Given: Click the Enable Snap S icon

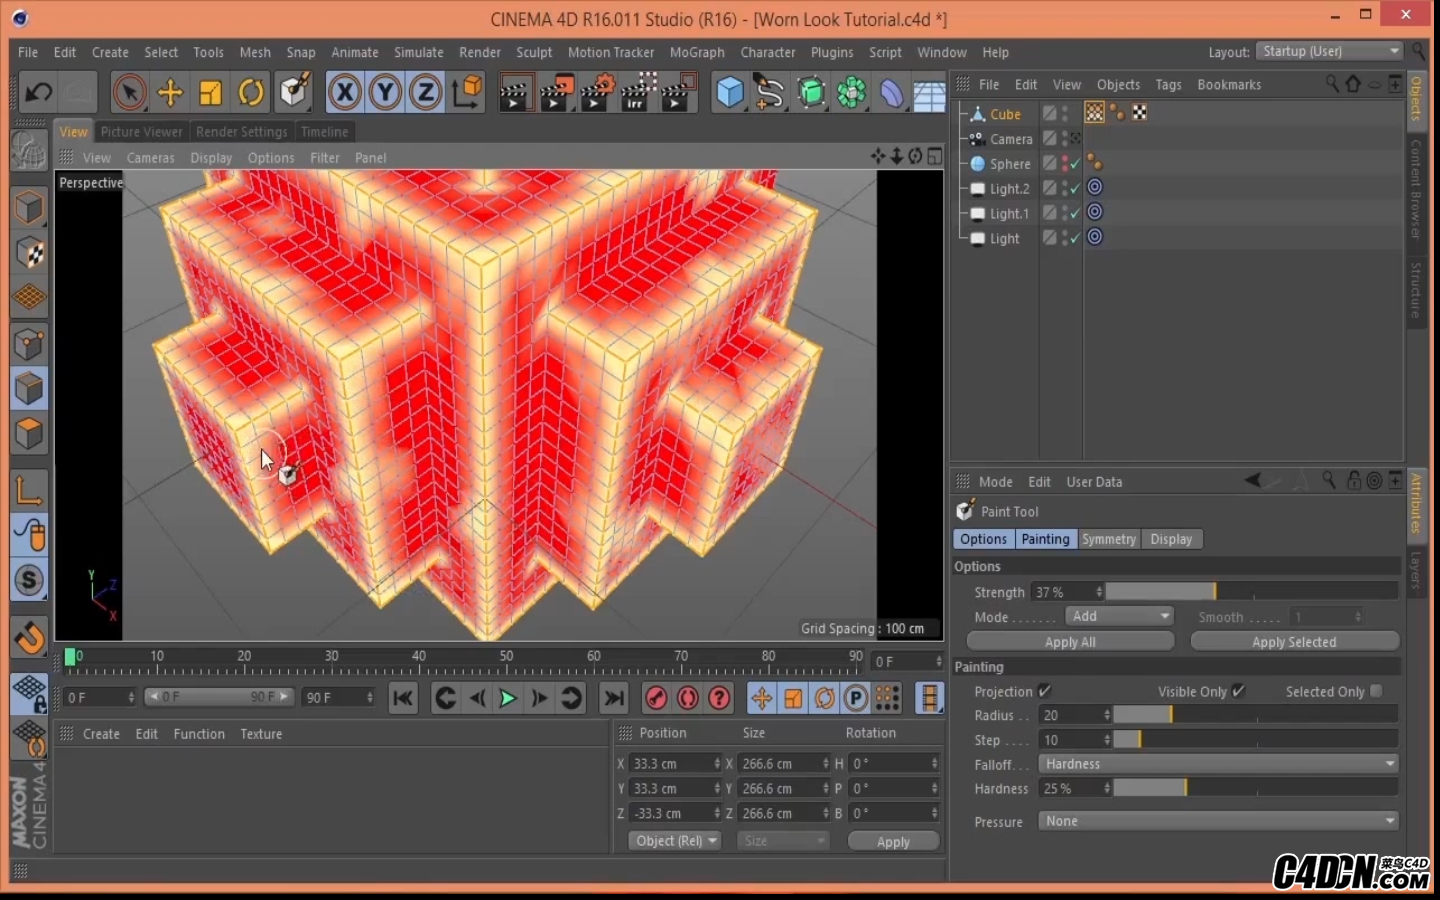Looking at the screenshot, I should click(29, 580).
